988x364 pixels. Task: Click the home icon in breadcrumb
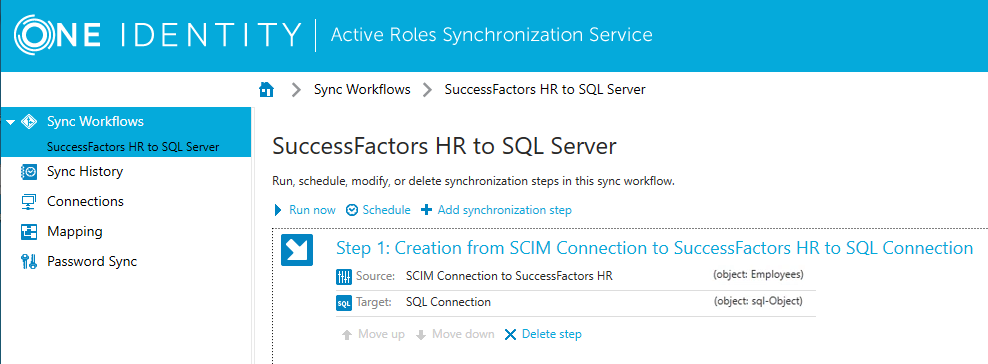[267, 89]
